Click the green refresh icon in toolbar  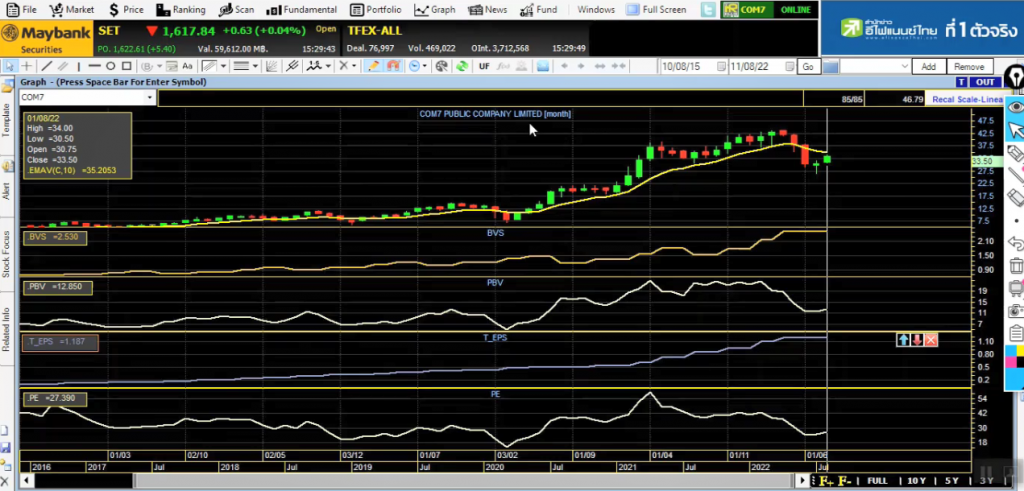point(462,66)
